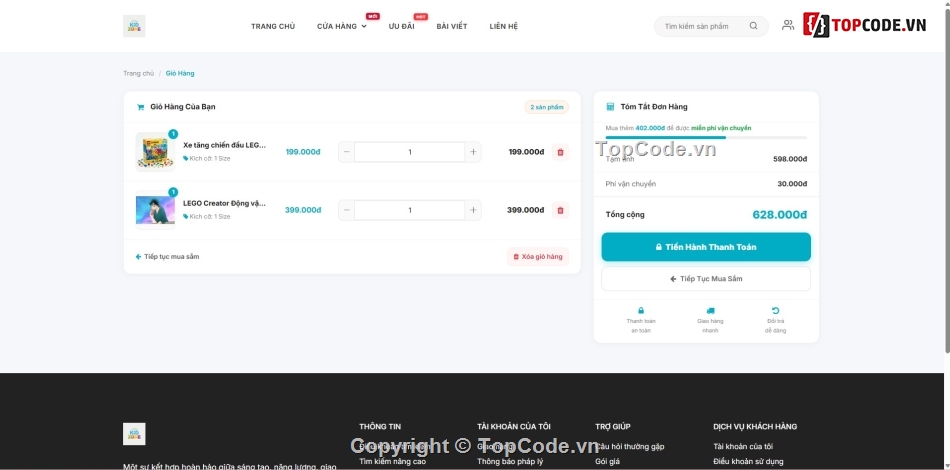Open the user account icon

788,25
